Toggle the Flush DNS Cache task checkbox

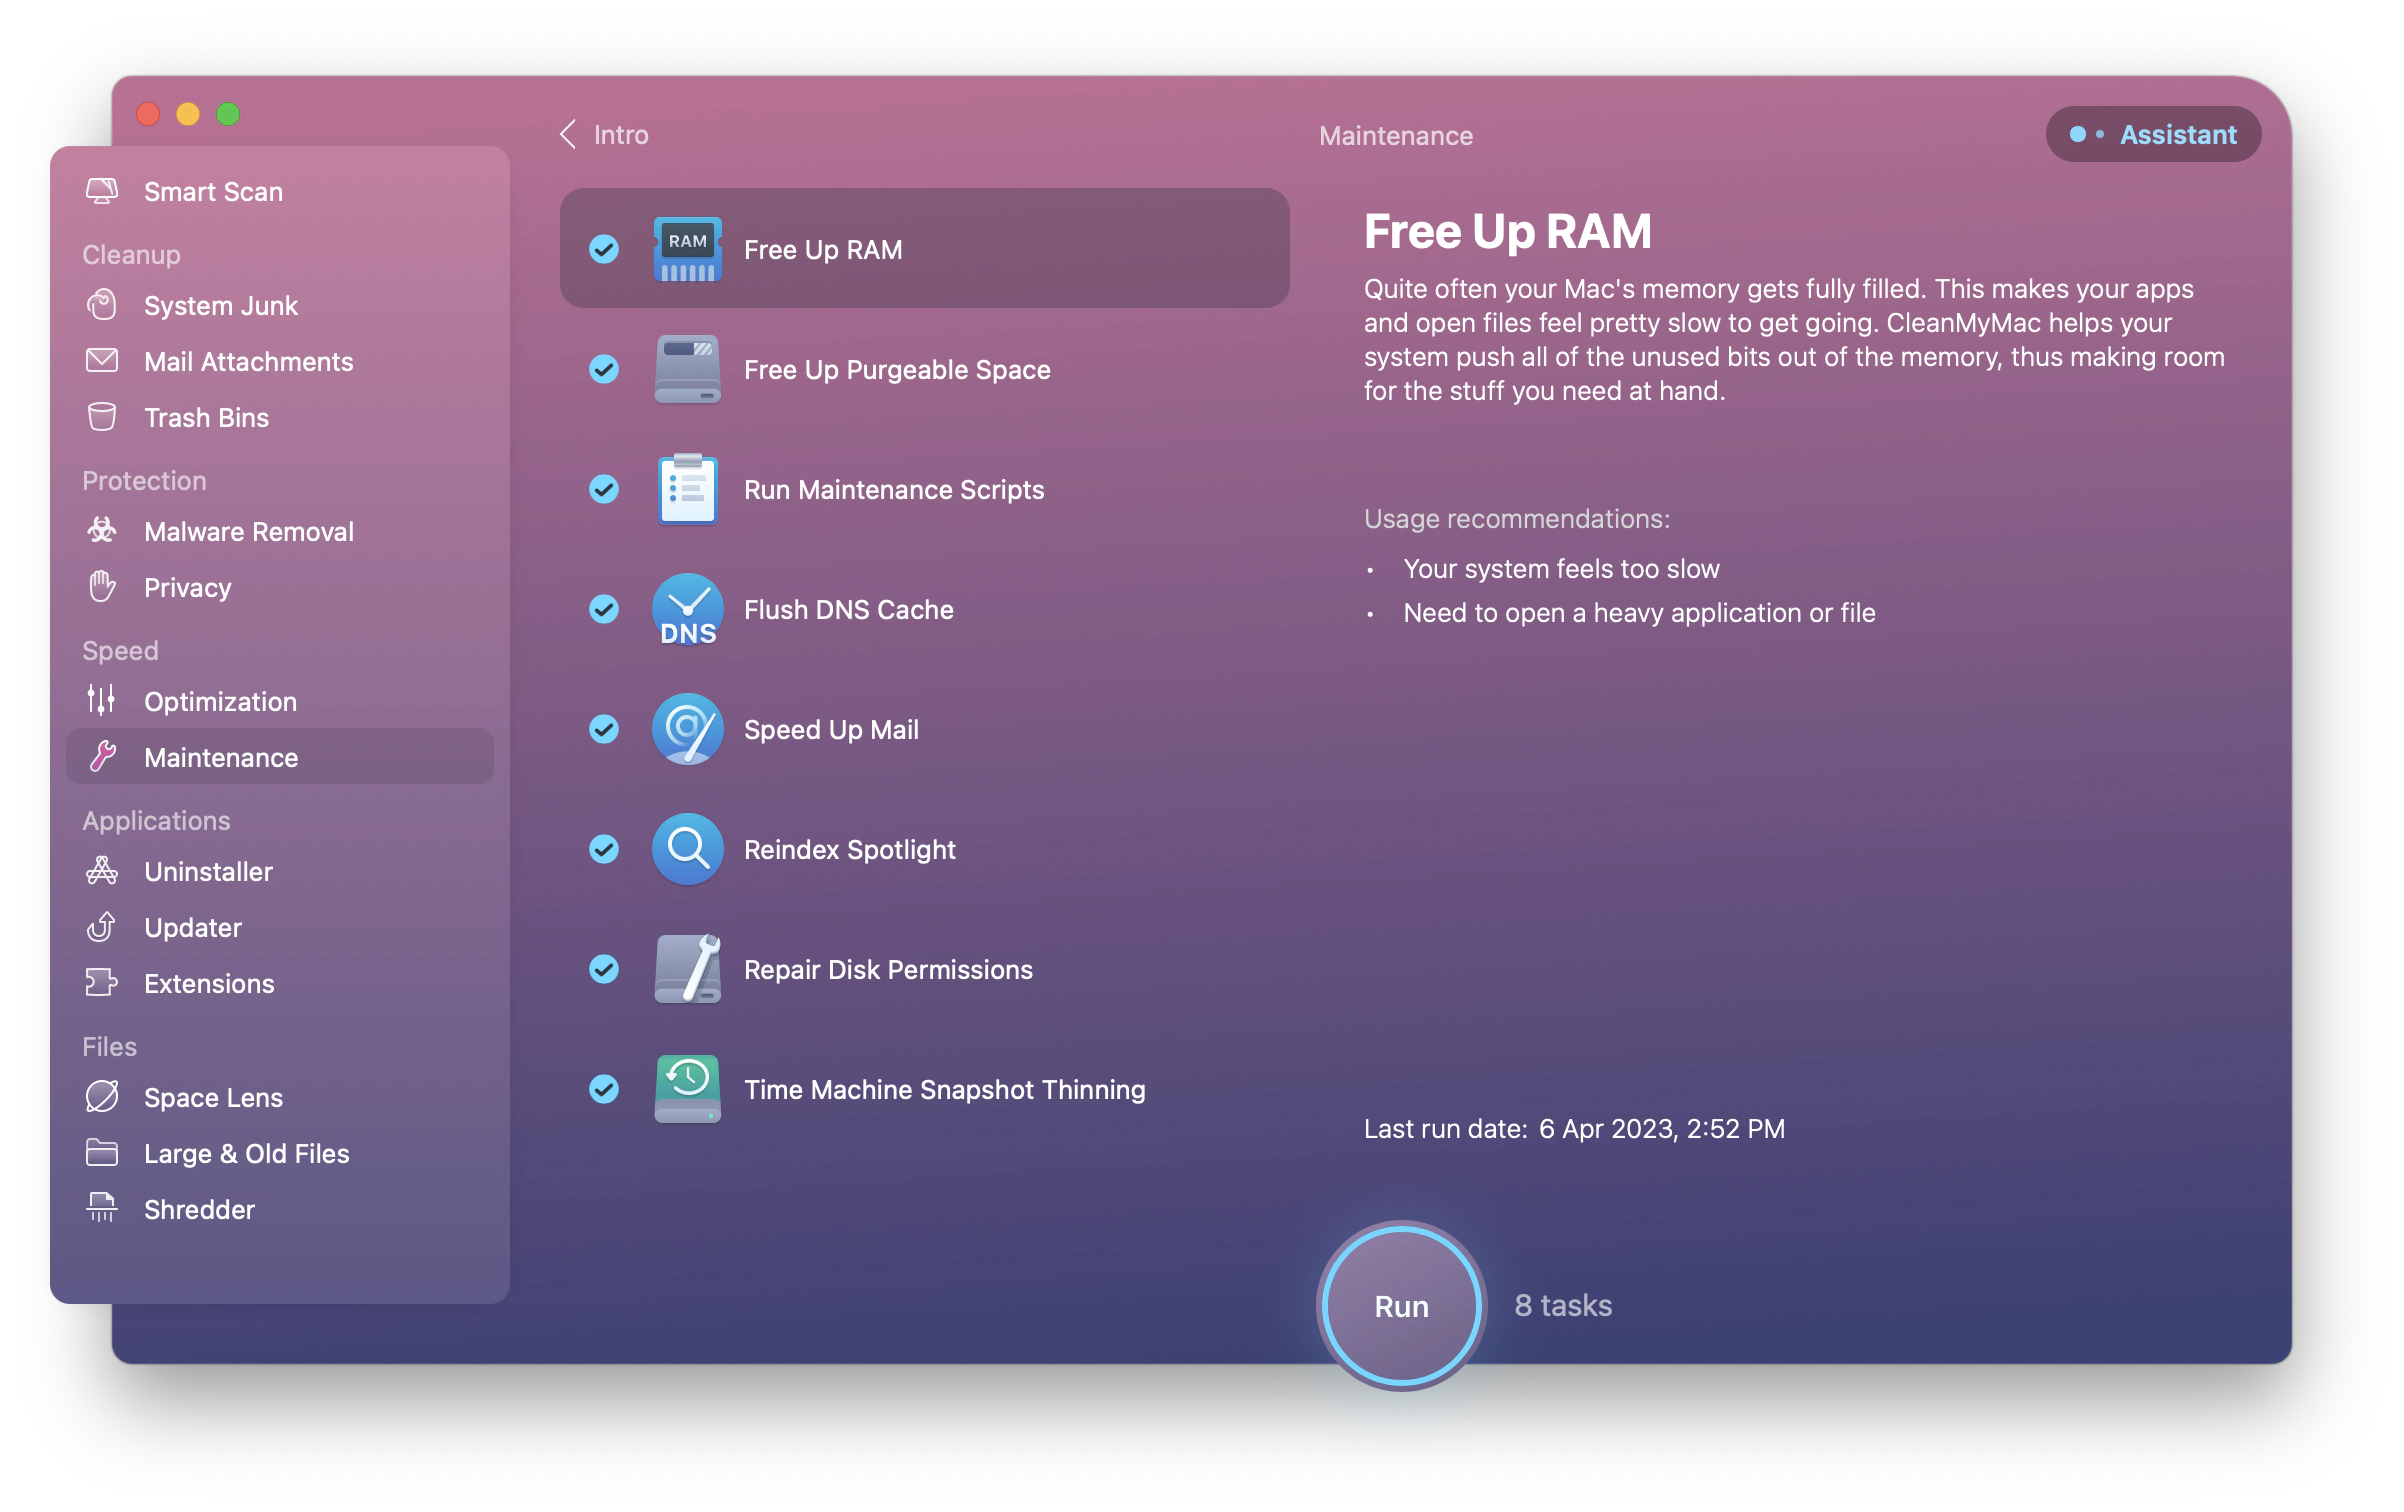[x=604, y=610]
